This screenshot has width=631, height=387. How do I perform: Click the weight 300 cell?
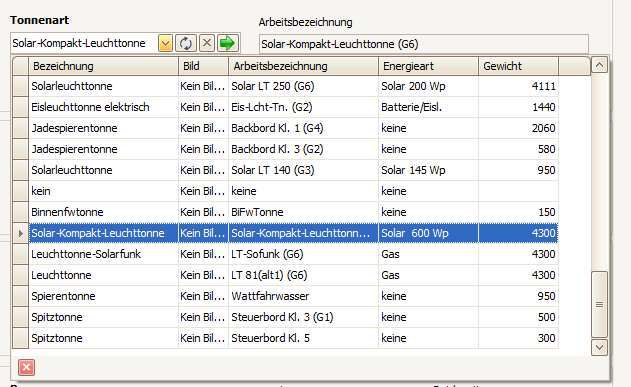518,338
